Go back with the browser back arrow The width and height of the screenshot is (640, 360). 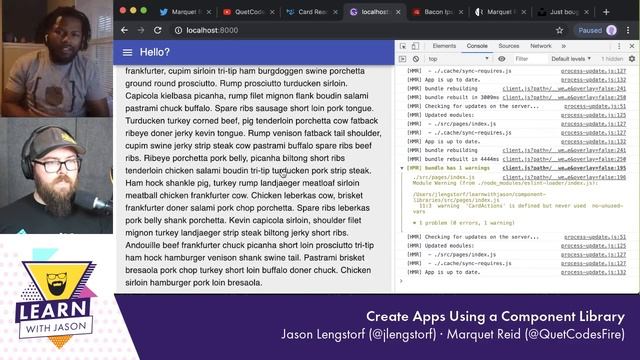[124, 30]
